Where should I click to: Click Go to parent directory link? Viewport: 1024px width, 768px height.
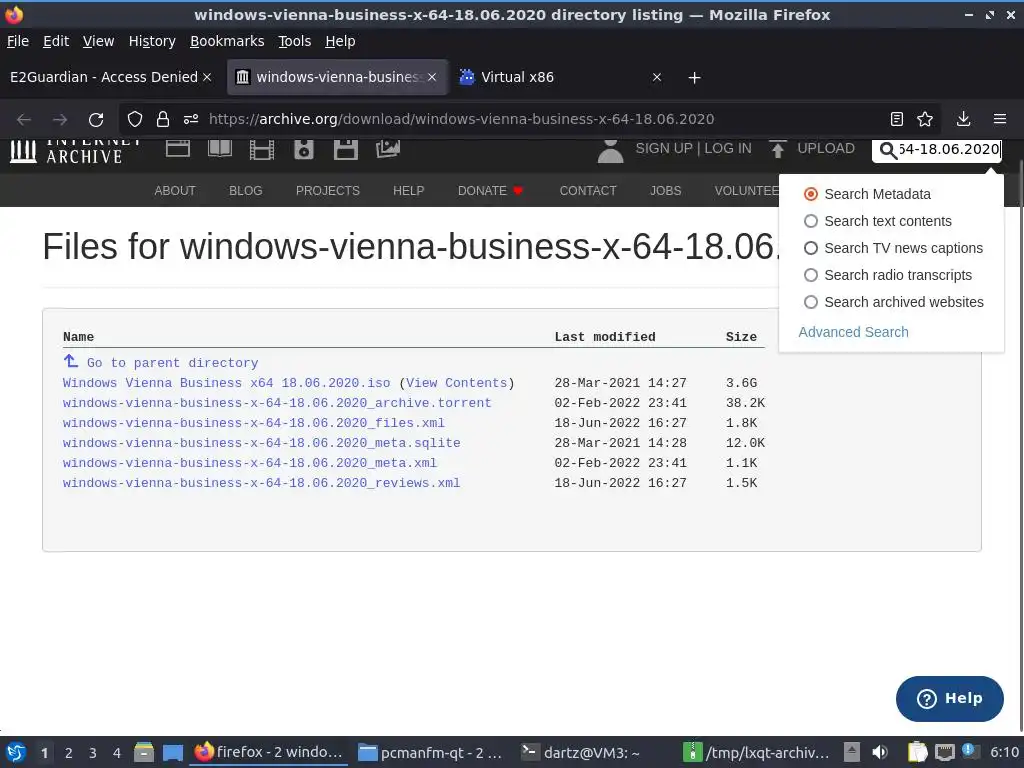tap(172, 362)
